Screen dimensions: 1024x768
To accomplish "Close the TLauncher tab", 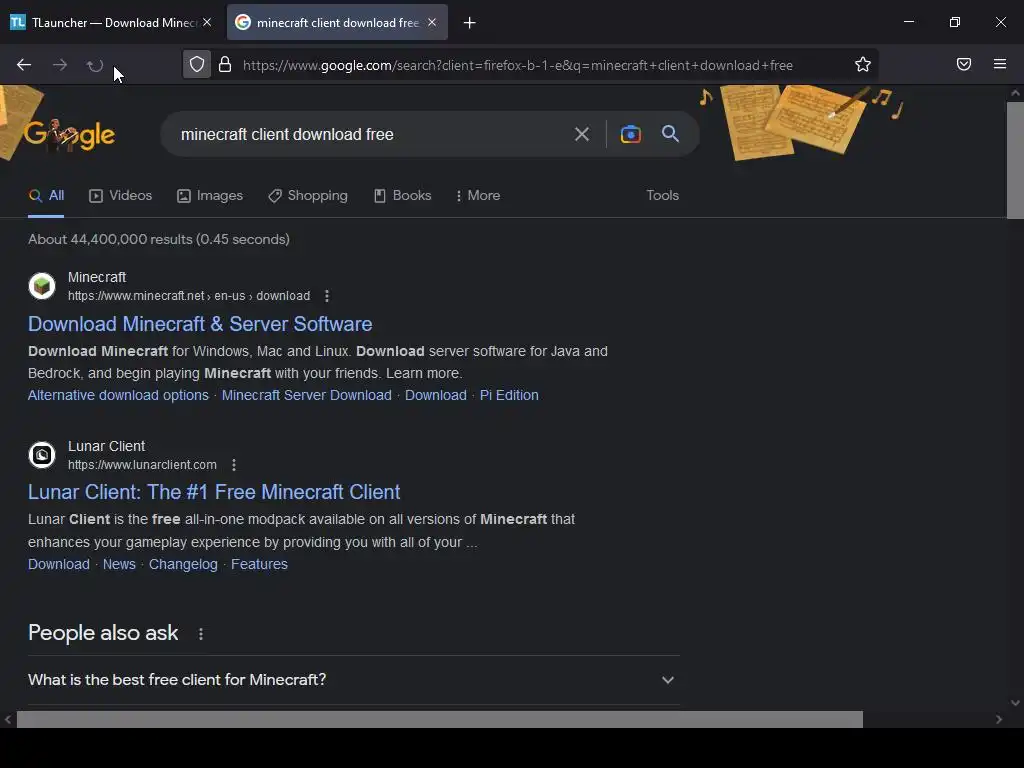I will click(207, 22).
